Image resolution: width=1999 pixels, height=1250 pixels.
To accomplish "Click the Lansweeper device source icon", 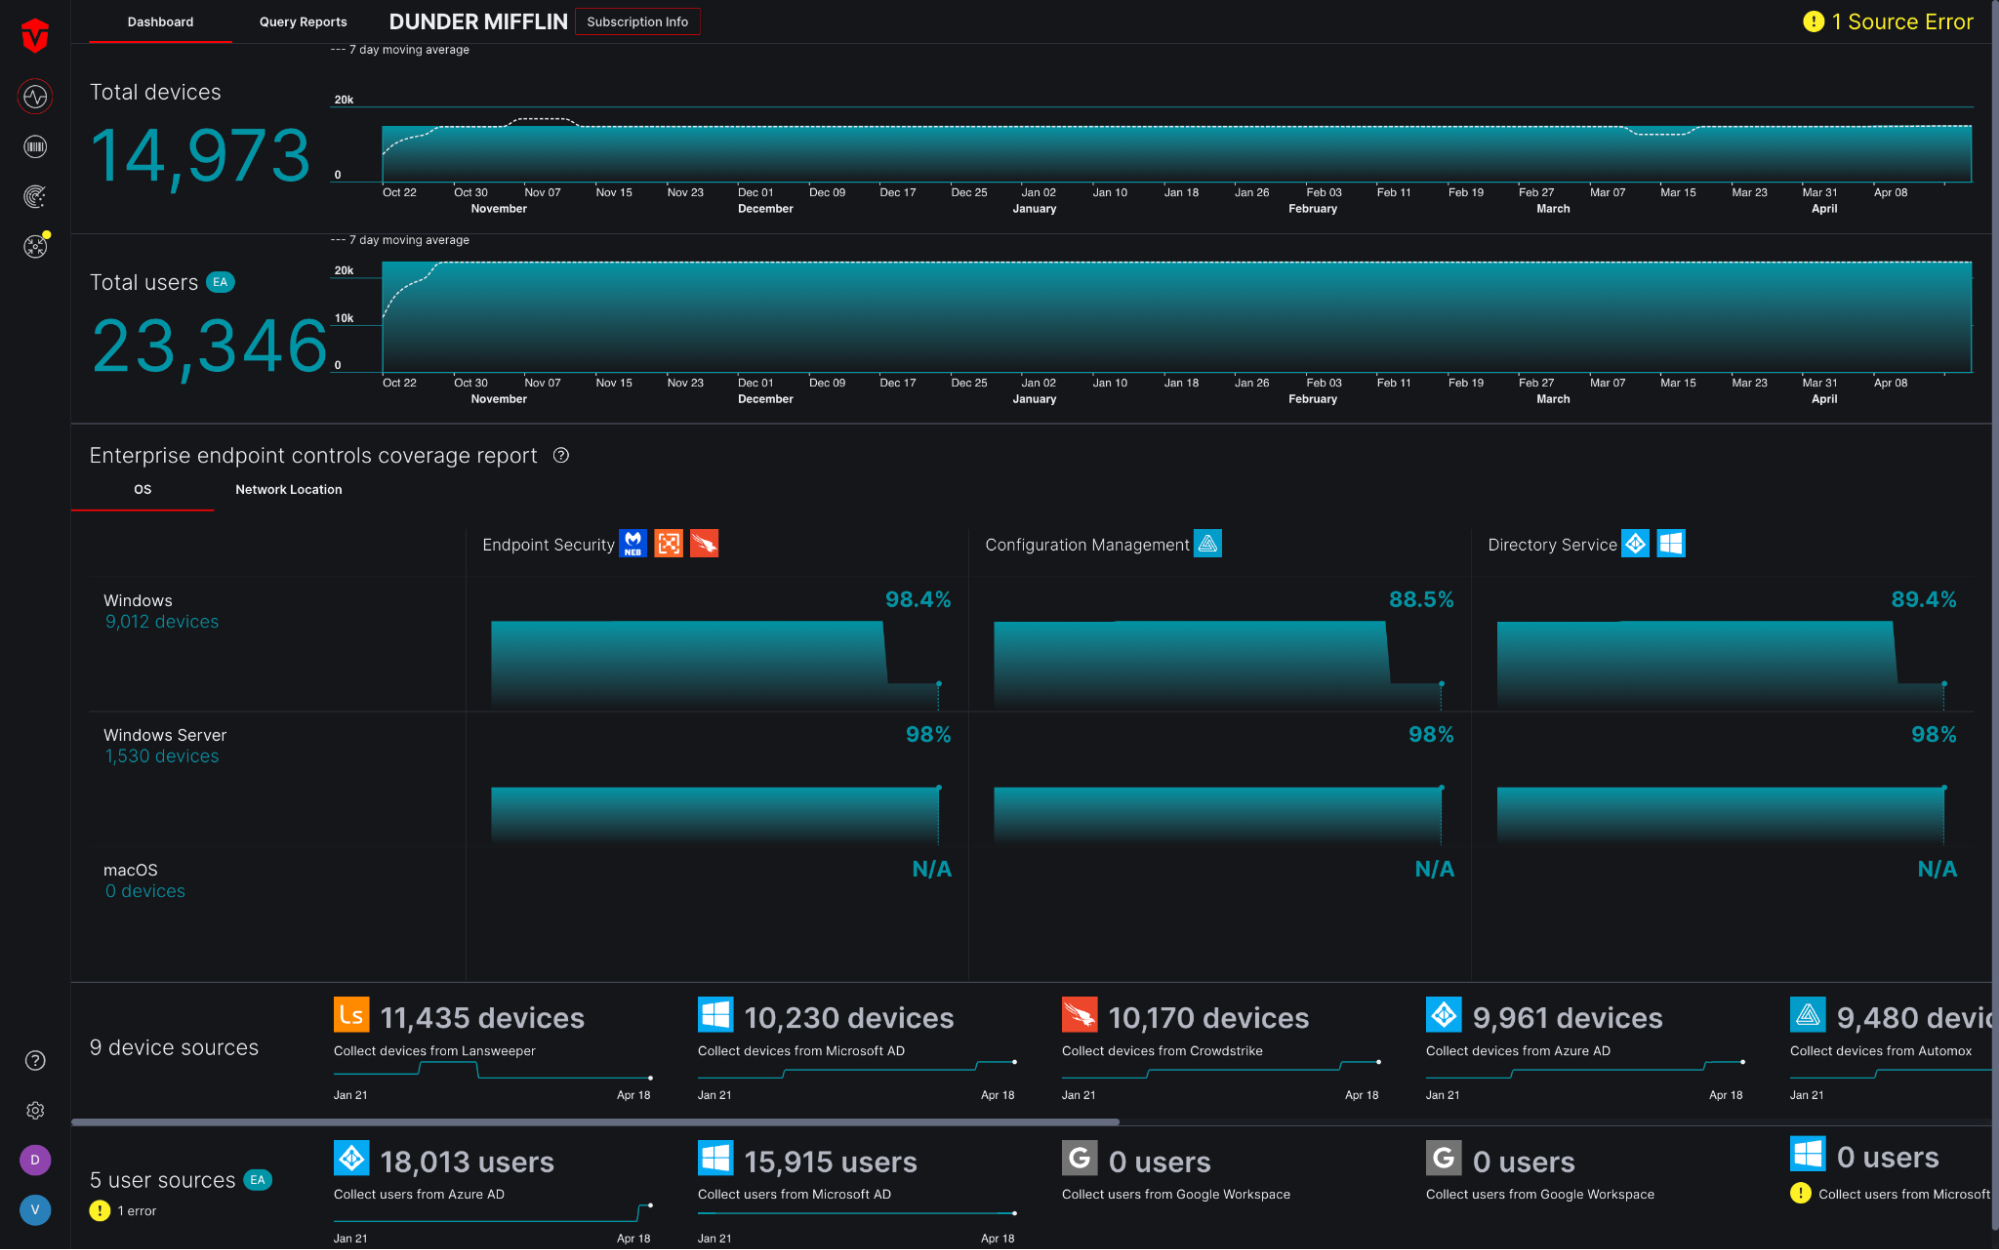I will pos(351,1015).
